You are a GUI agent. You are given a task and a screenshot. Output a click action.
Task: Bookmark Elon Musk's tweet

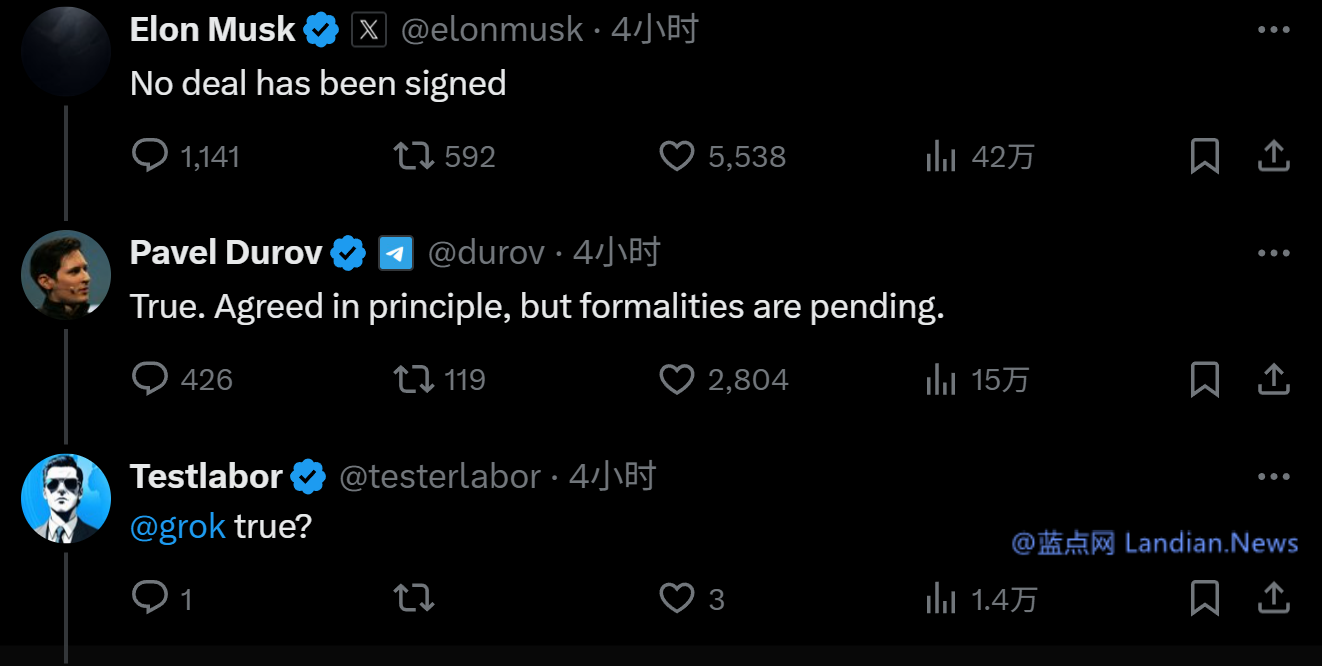1204,156
